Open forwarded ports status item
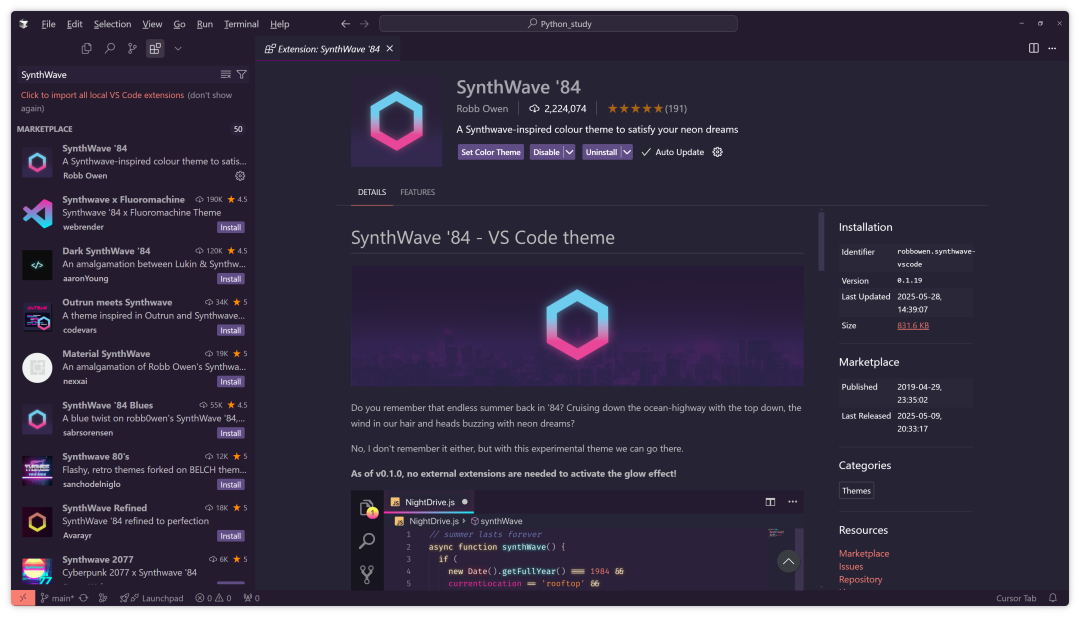Viewport: 1080px width, 617px height. (251, 598)
